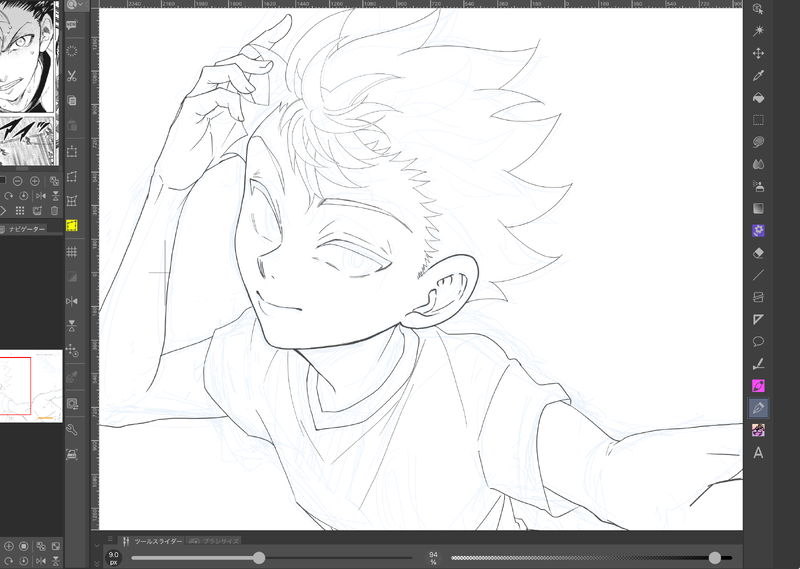Switch to the ツールスライダー tab
Viewport: 800px width, 569px height.
tap(152, 541)
